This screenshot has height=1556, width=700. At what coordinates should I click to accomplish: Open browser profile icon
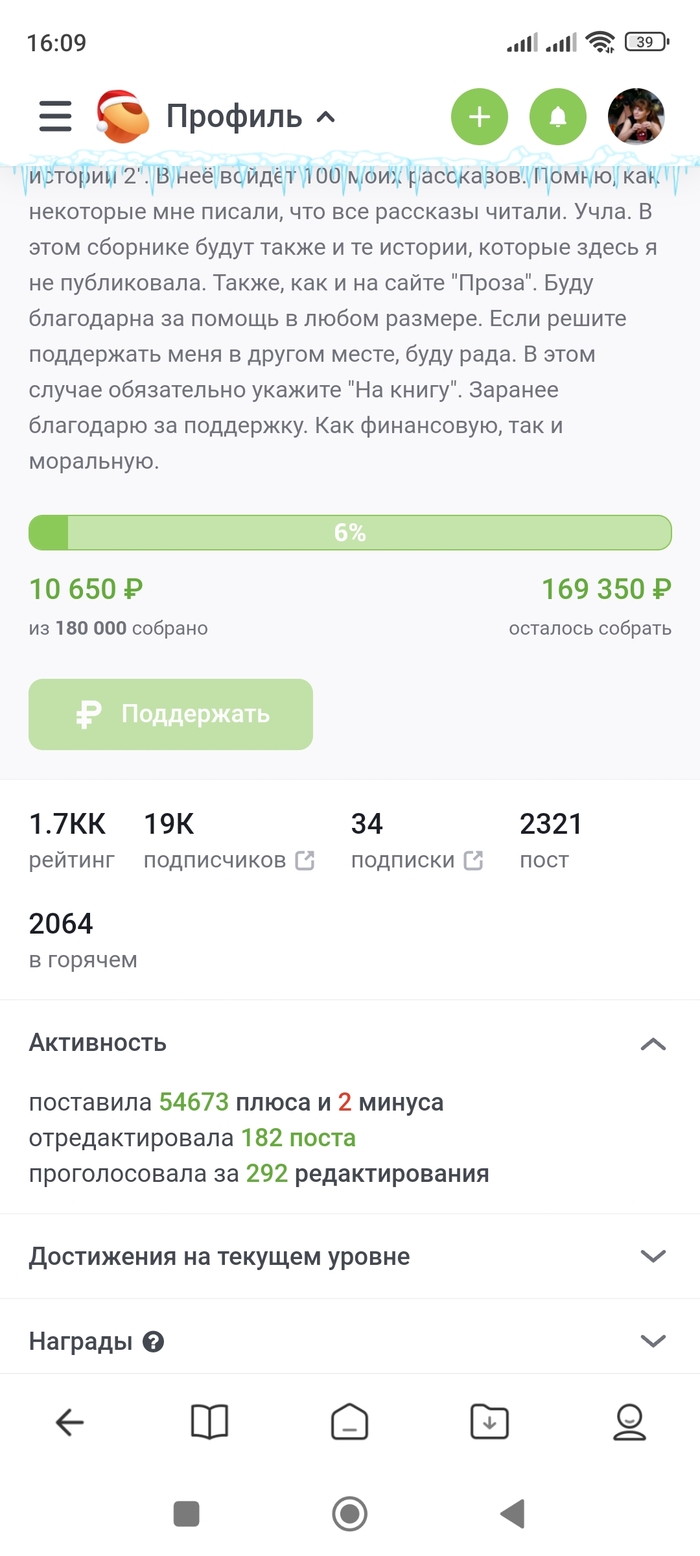coord(629,1422)
